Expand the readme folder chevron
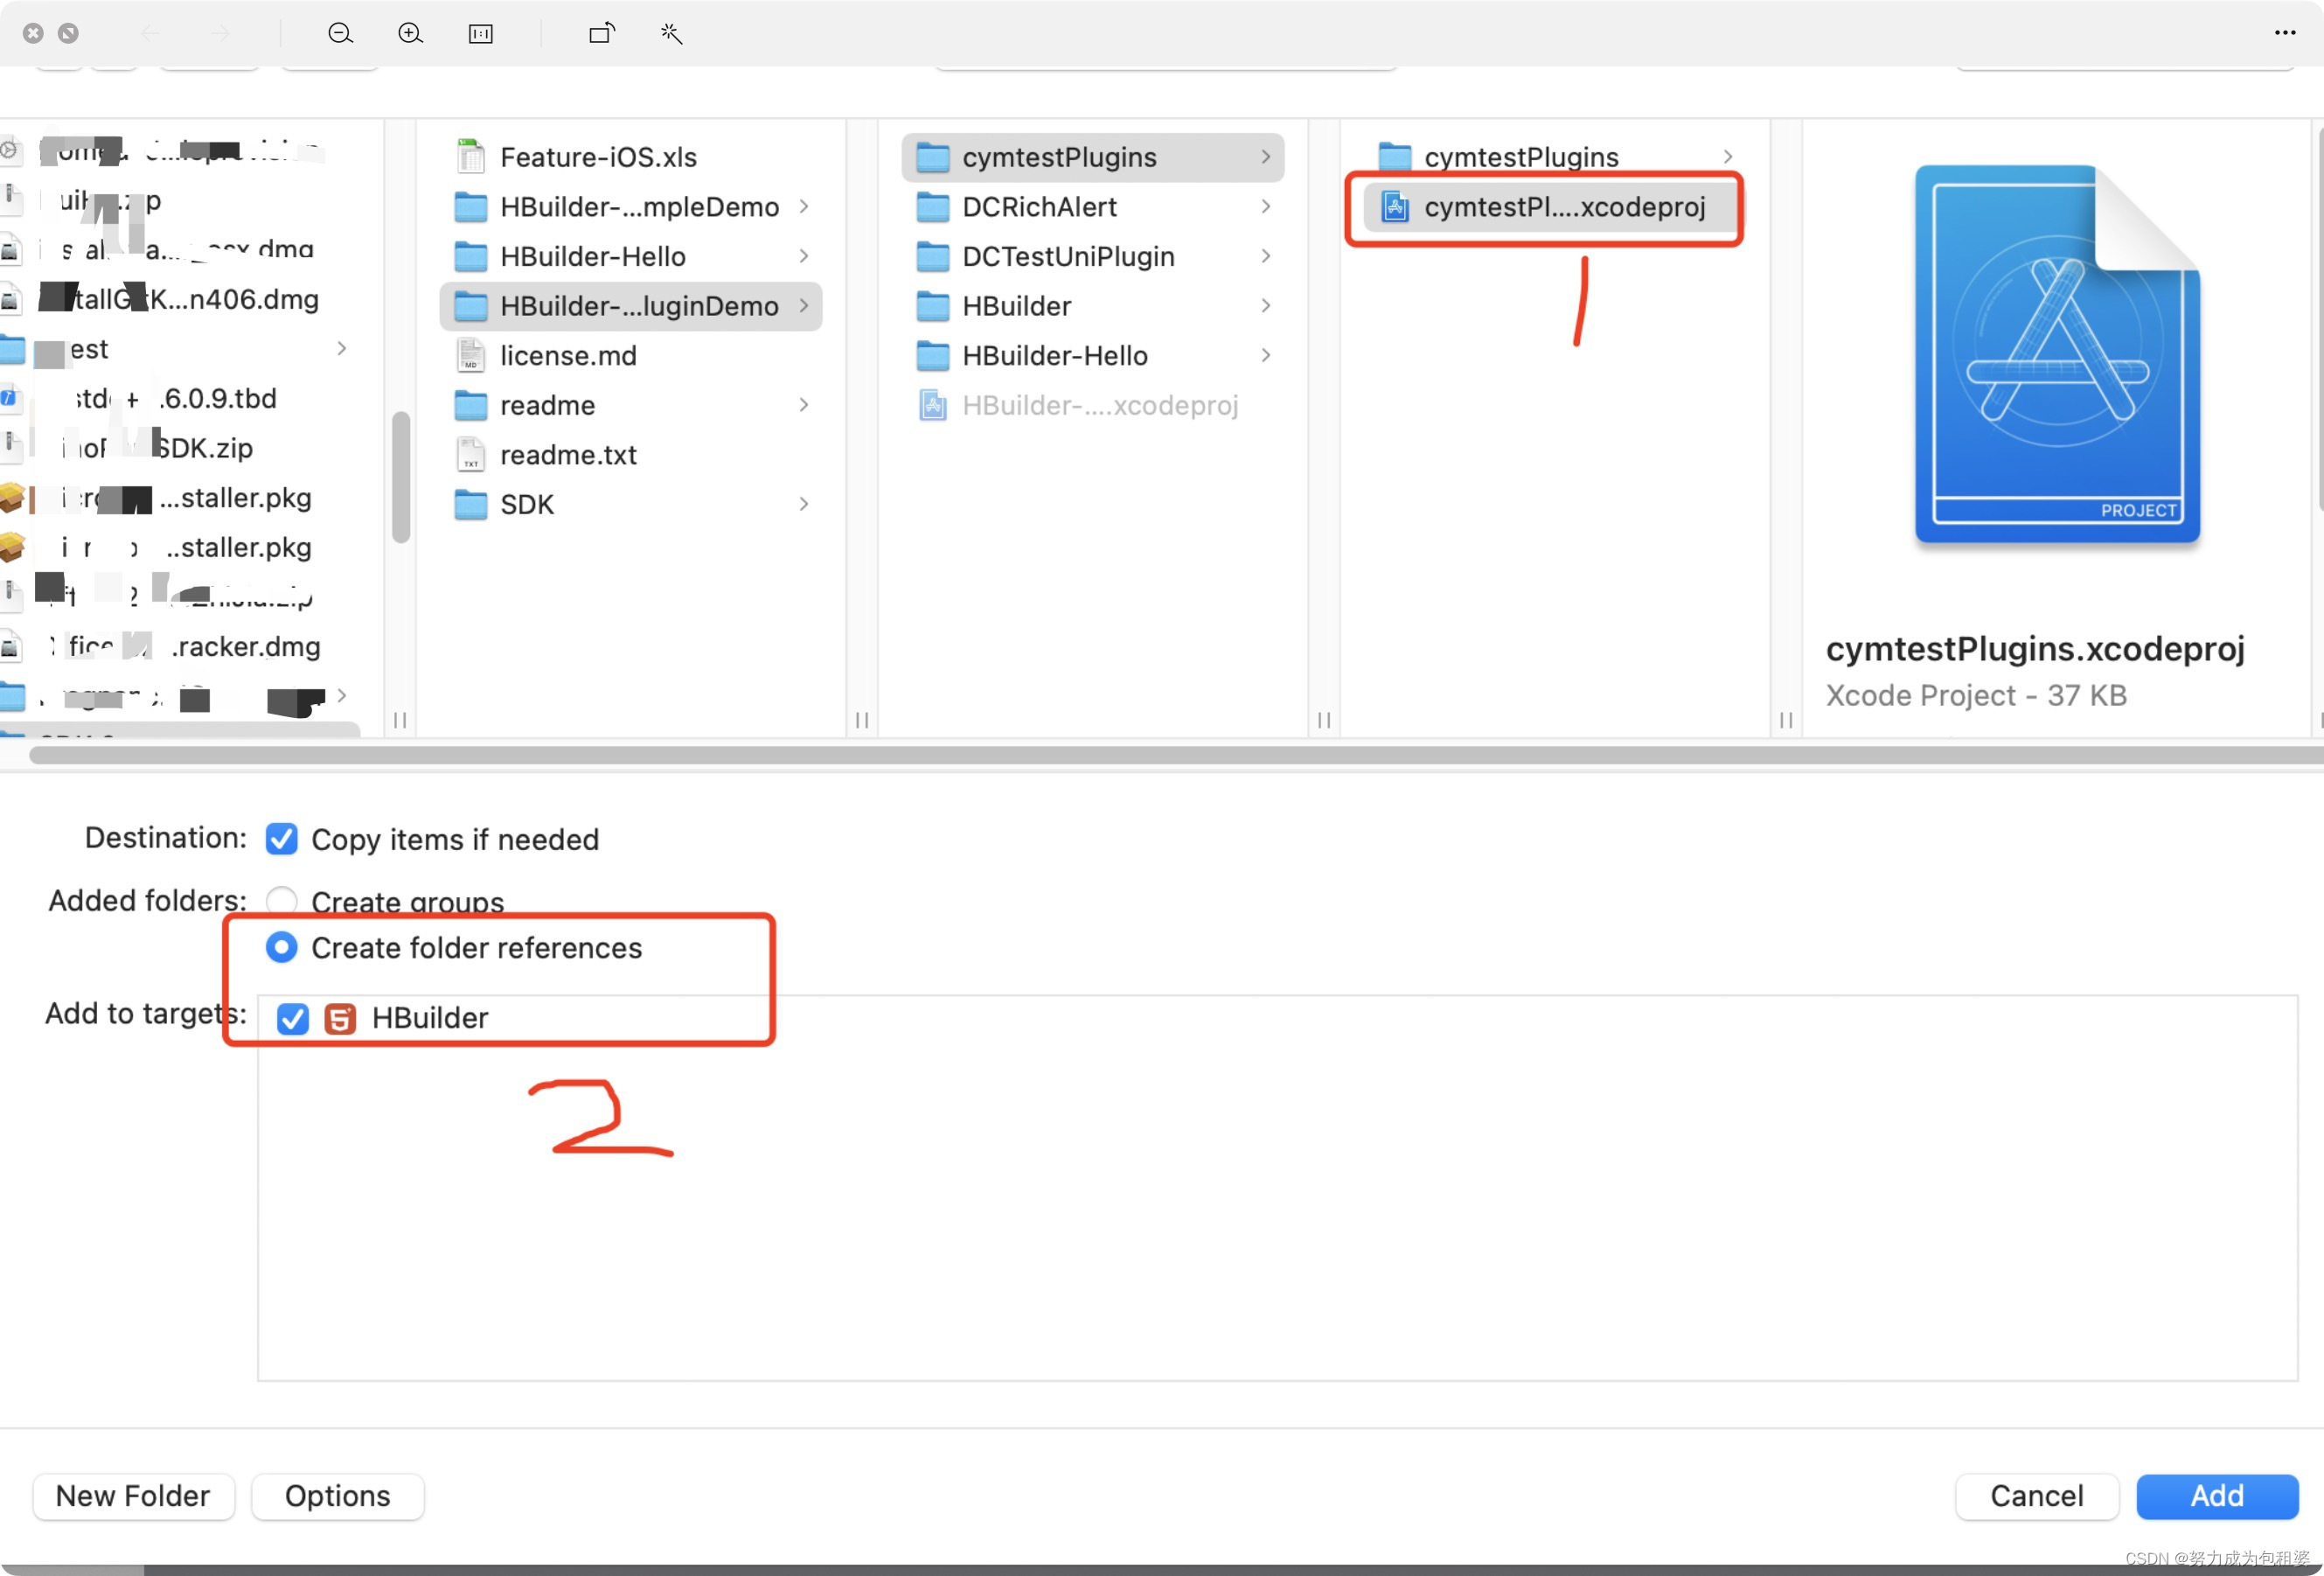 (804, 405)
